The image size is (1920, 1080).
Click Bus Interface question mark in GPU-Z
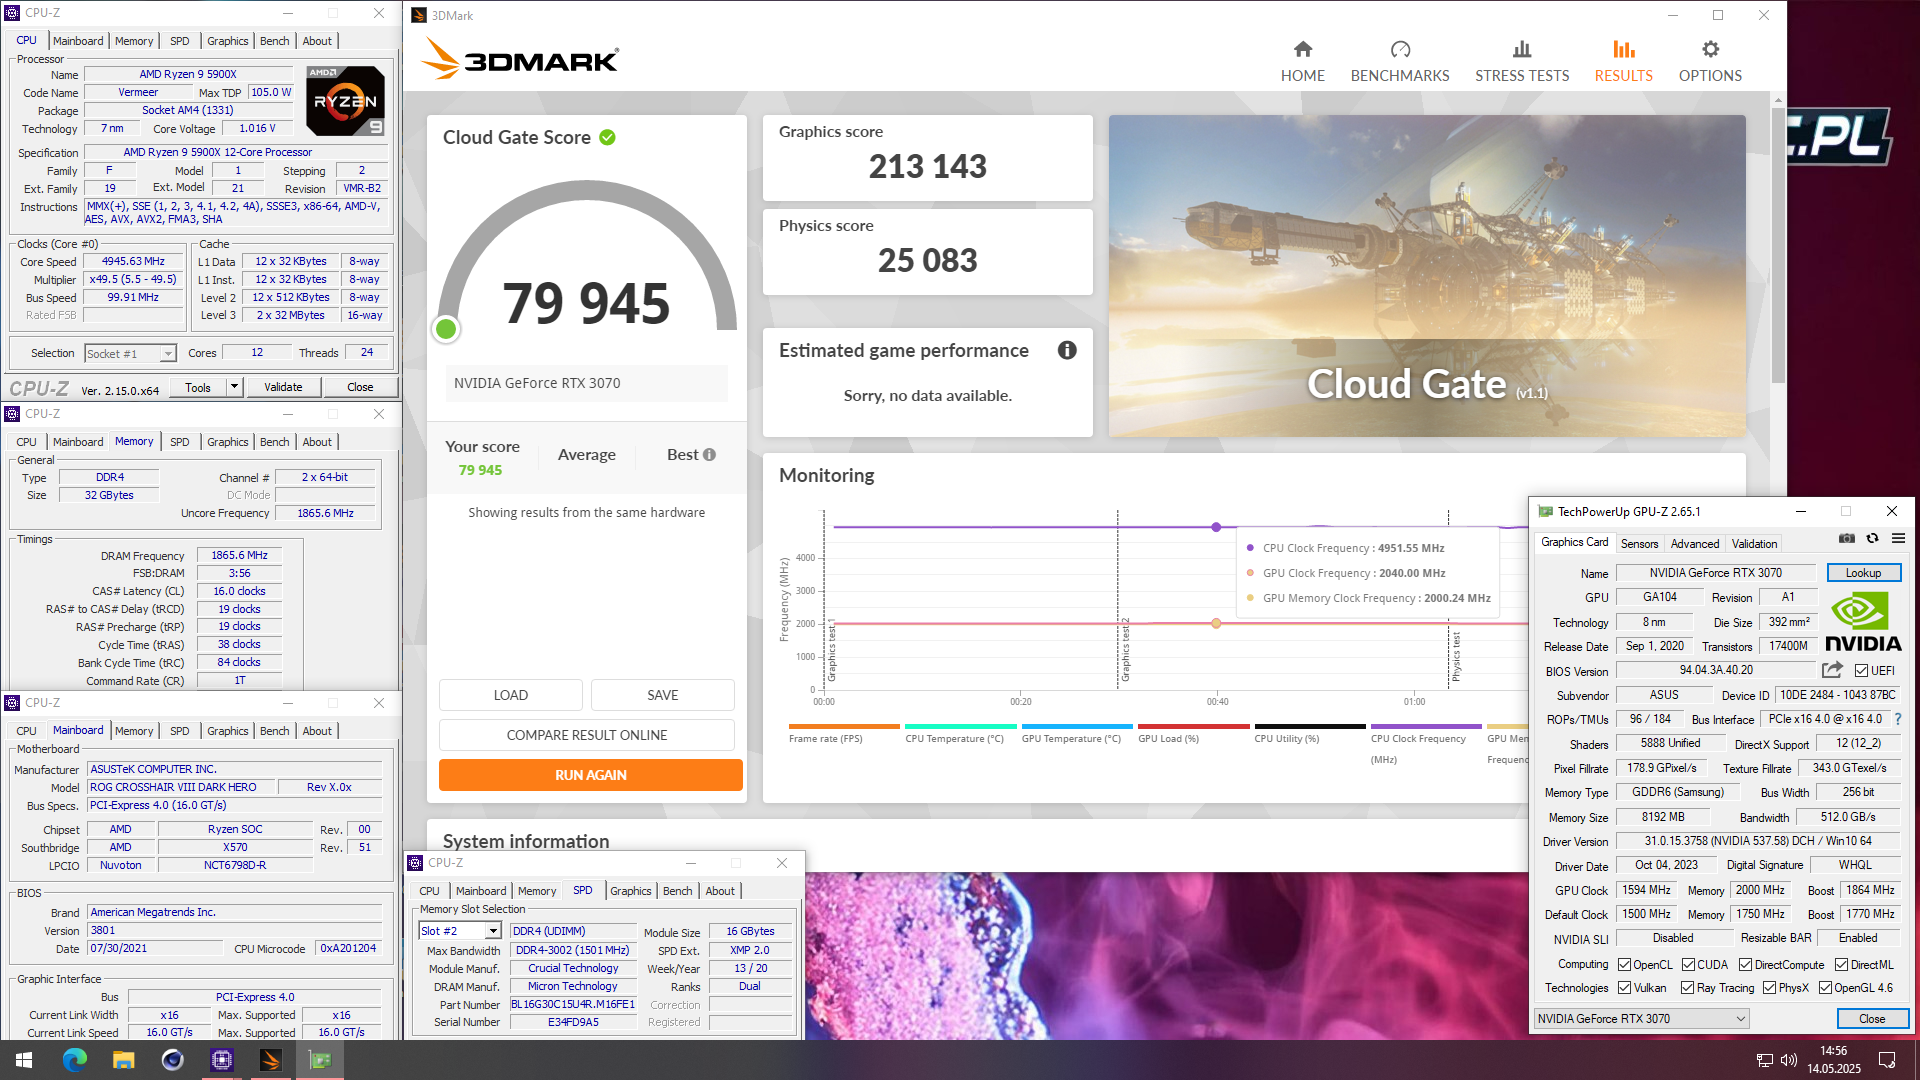point(1897,719)
